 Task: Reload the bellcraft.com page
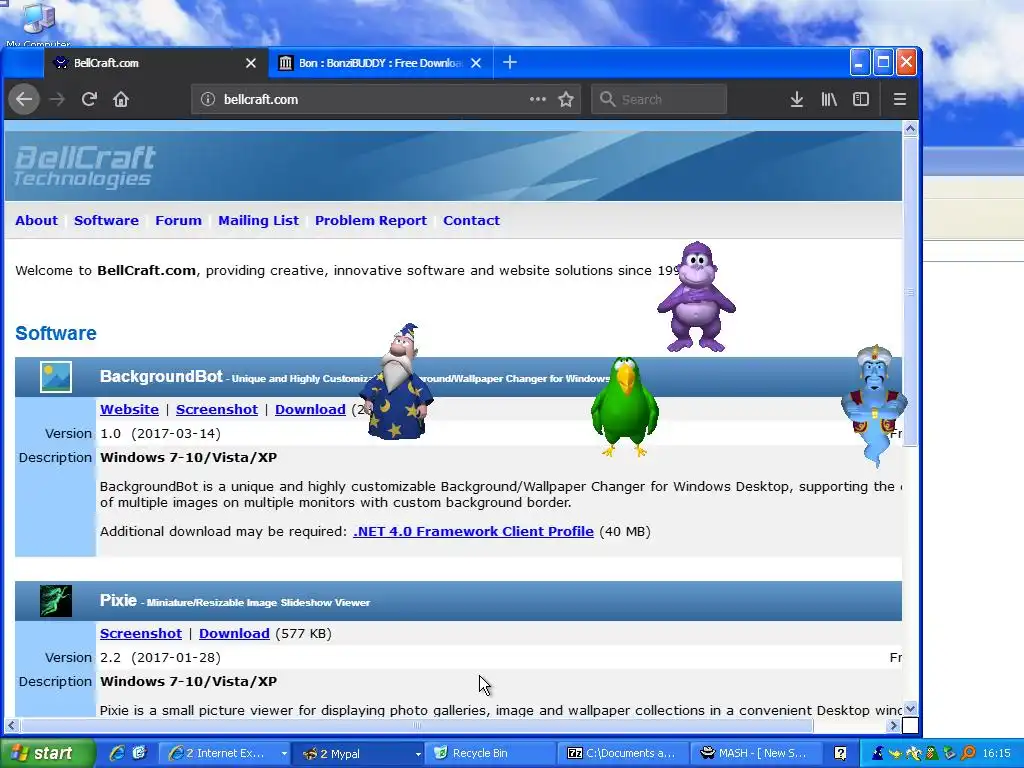coord(89,99)
